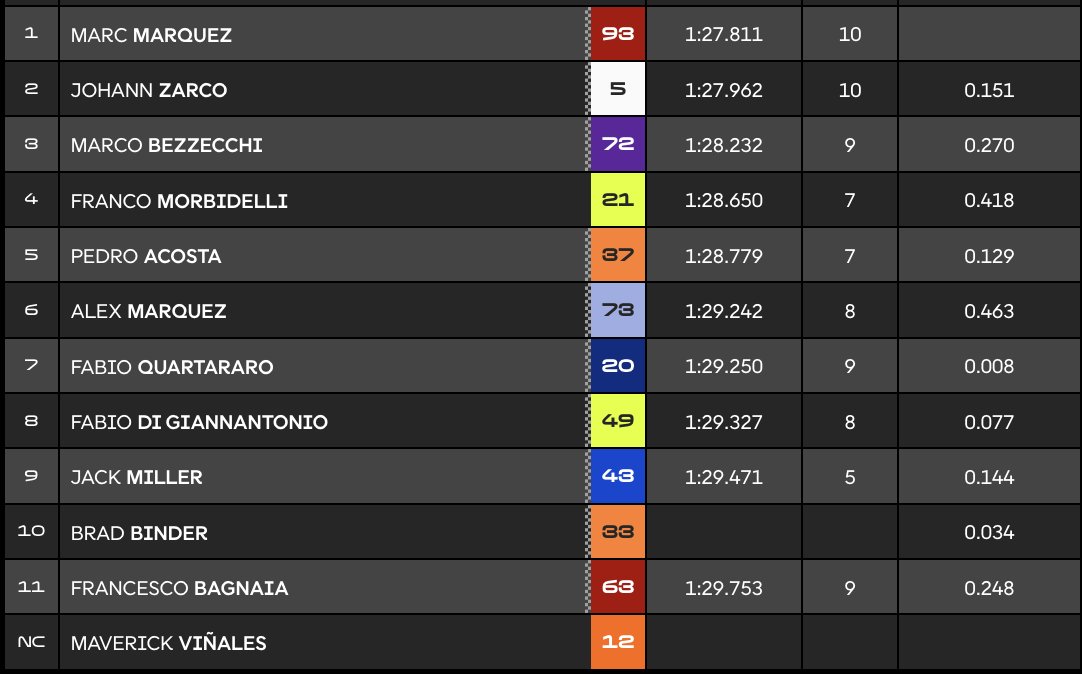Select Alex Marquez's lap time 1:29.242
This screenshot has width=1082, height=674.
click(x=724, y=311)
